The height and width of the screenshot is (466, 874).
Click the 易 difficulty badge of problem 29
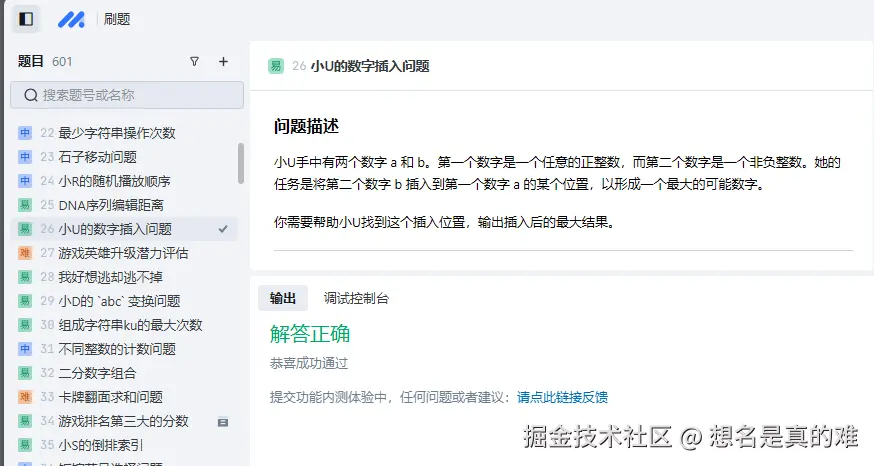pyautogui.click(x=25, y=300)
